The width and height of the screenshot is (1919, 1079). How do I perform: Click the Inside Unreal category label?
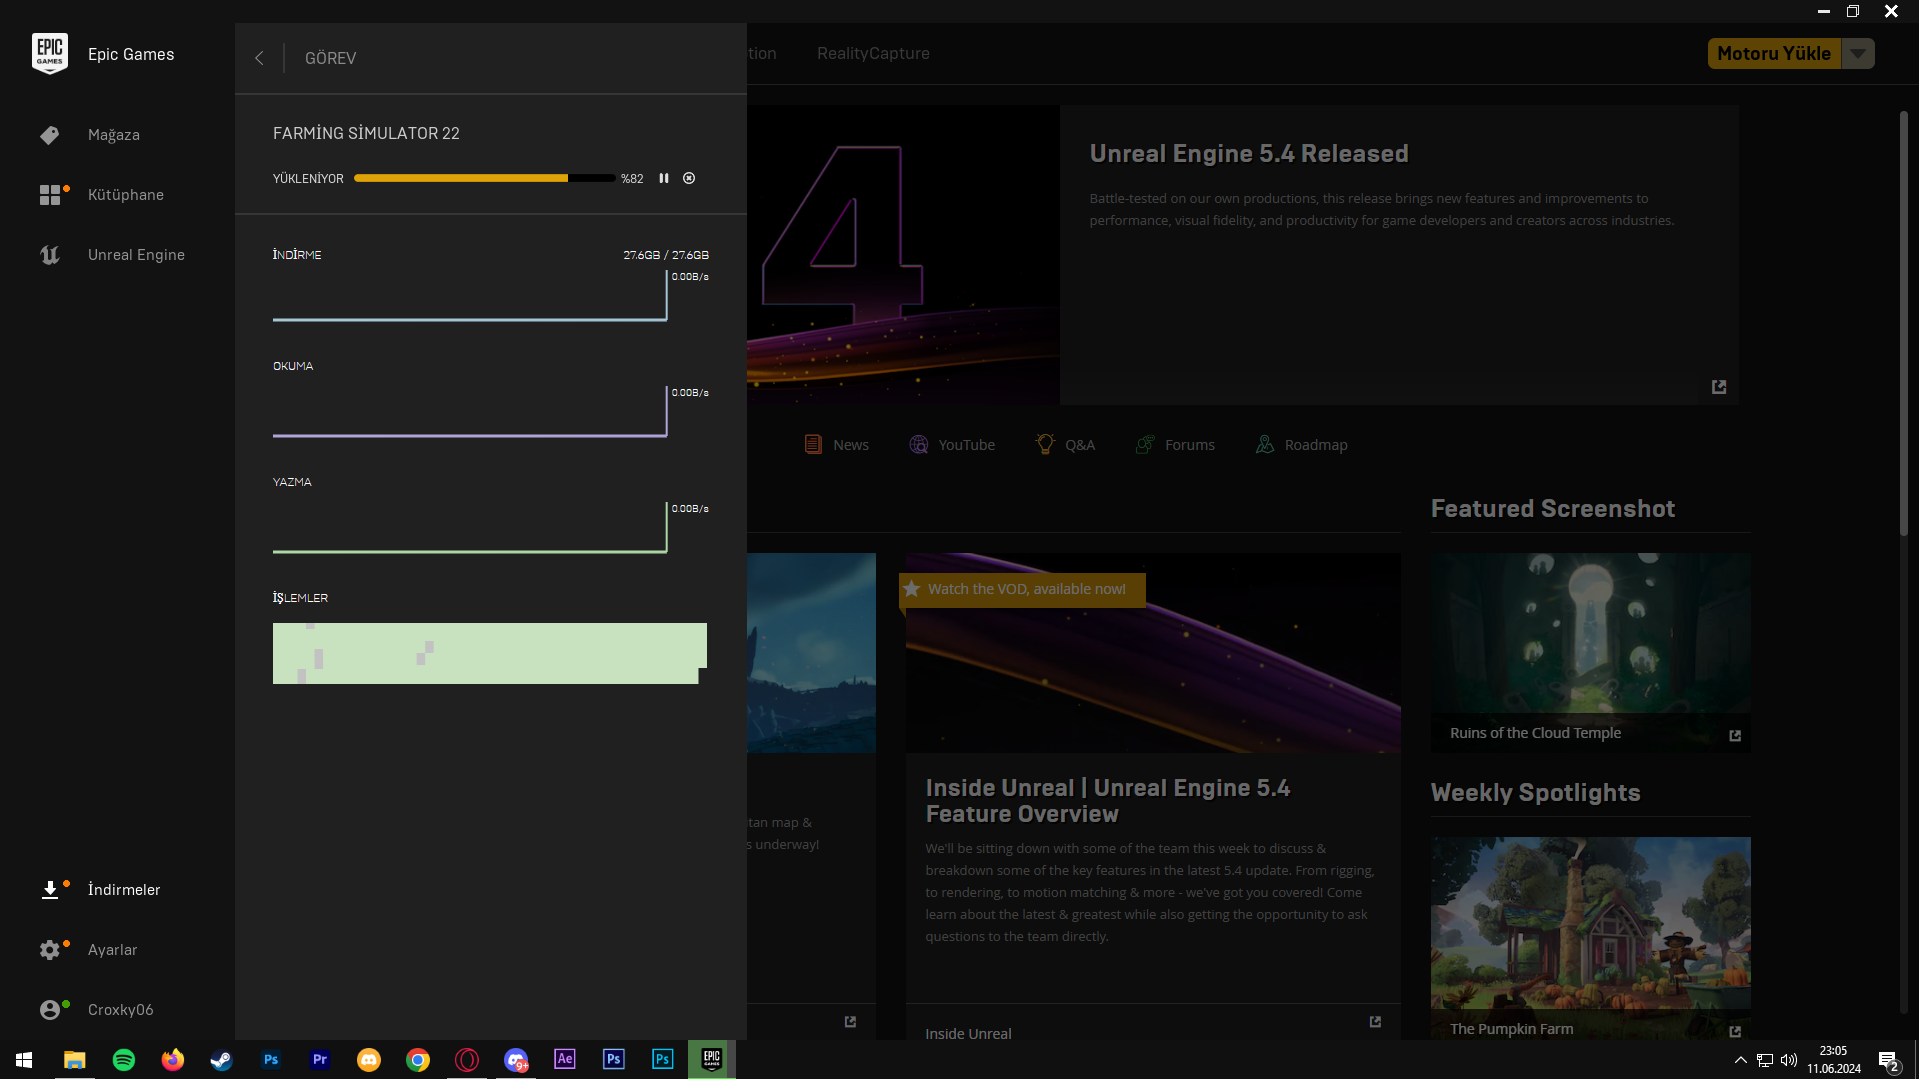pos(968,1034)
